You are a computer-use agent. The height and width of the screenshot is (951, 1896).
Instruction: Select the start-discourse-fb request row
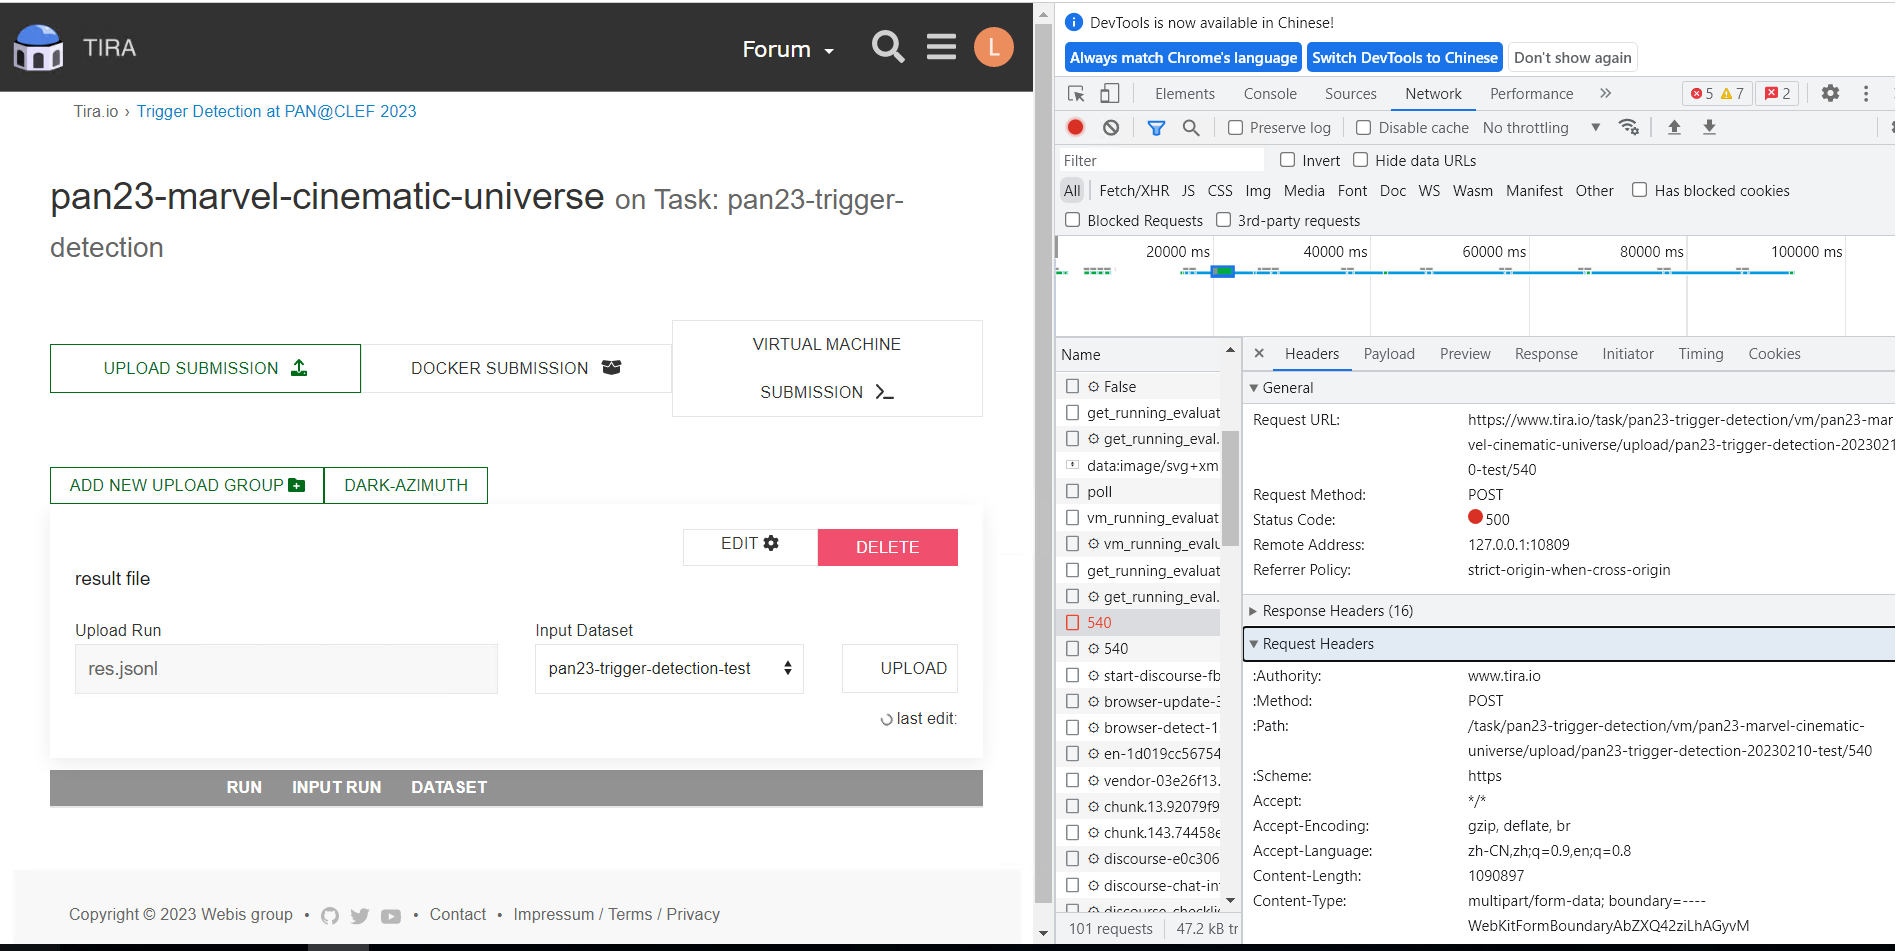click(1140, 675)
